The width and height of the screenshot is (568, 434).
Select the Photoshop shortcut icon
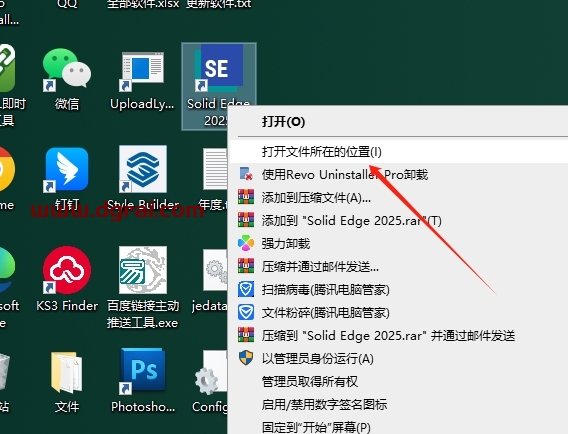143,371
